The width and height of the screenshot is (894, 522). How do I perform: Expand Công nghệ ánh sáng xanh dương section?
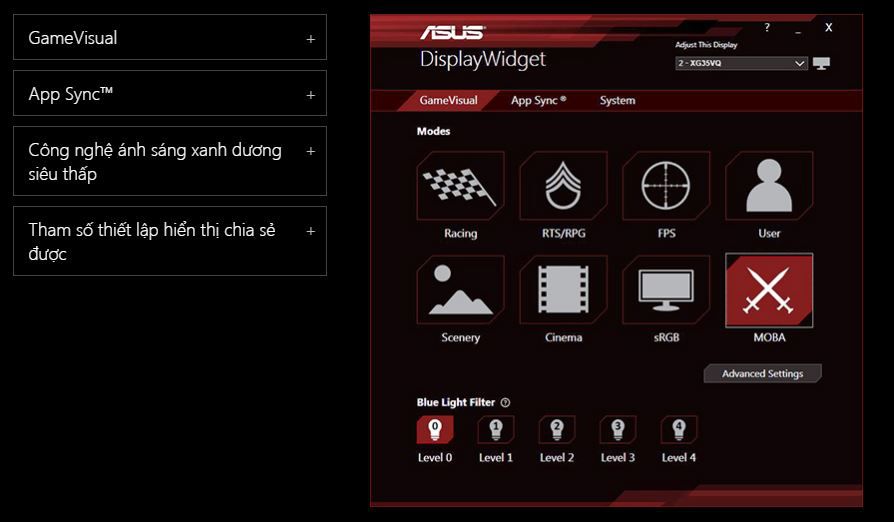(x=170, y=161)
